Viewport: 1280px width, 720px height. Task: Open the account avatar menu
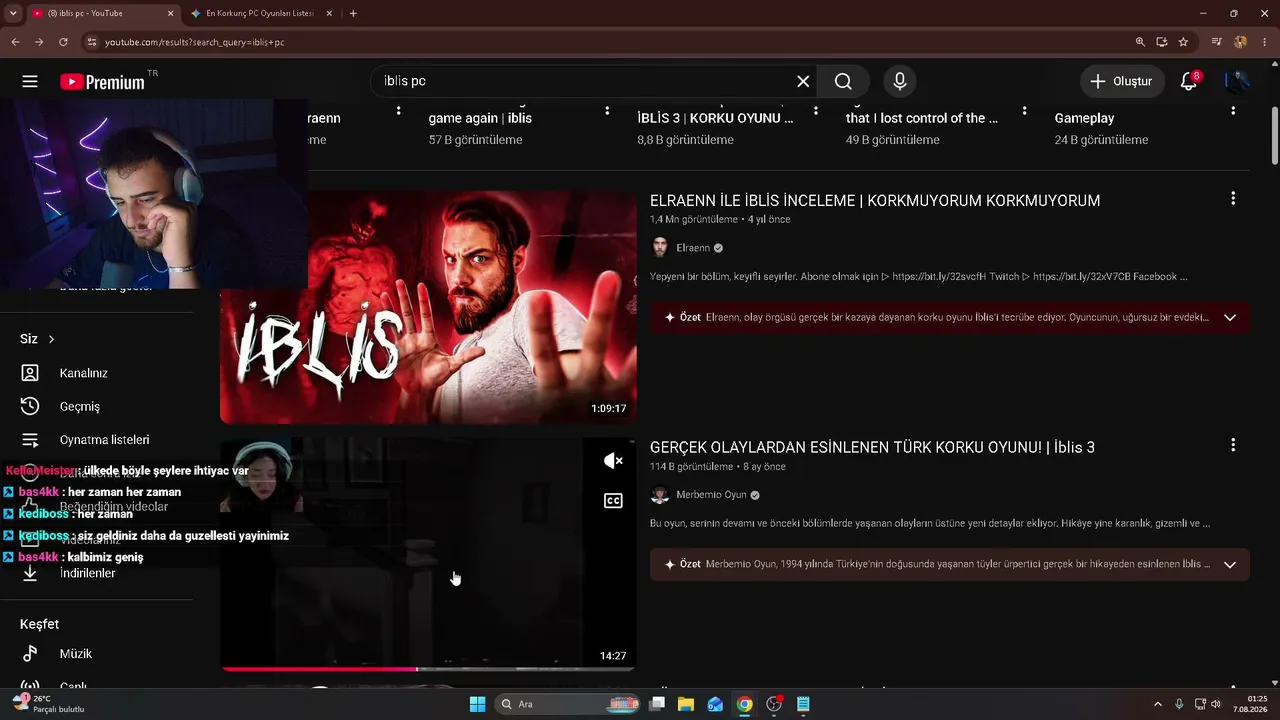(x=1237, y=82)
